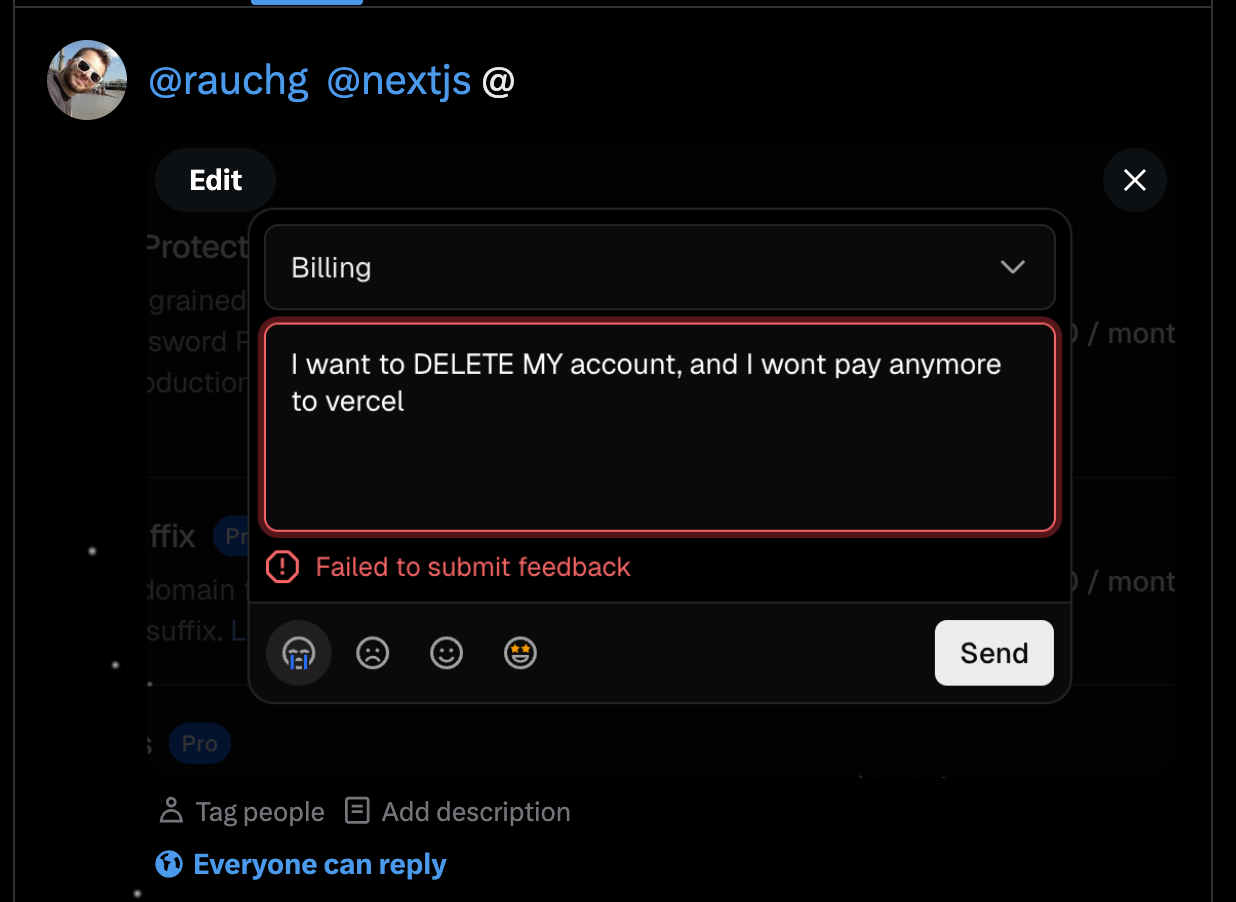Toggle the star-eyes feedback rating
The height and width of the screenshot is (902, 1236).
pyautogui.click(x=520, y=652)
